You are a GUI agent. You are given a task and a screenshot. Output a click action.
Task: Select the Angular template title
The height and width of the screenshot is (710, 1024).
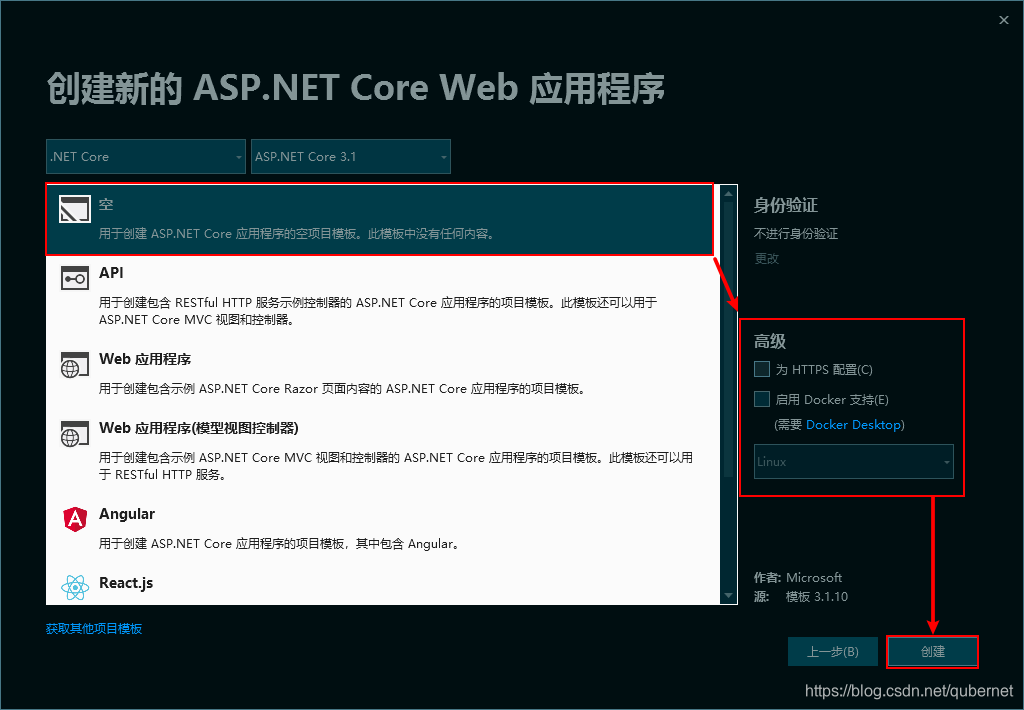(x=127, y=514)
